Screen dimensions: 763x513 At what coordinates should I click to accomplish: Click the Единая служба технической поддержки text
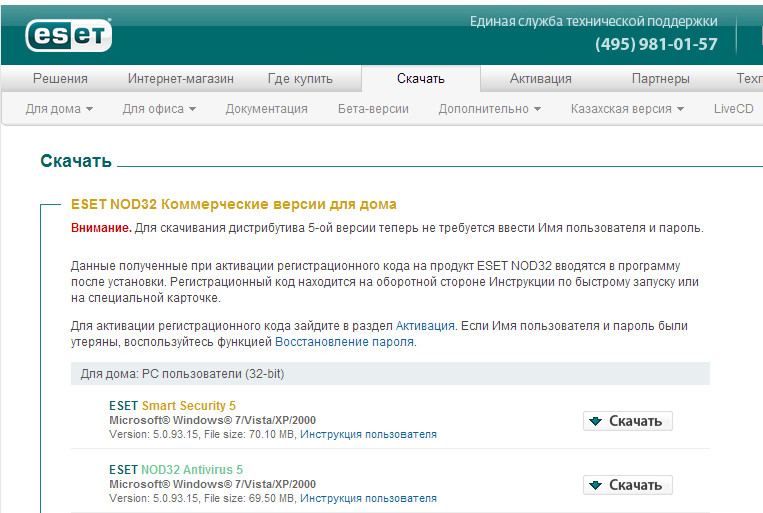click(x=593, y=21)
